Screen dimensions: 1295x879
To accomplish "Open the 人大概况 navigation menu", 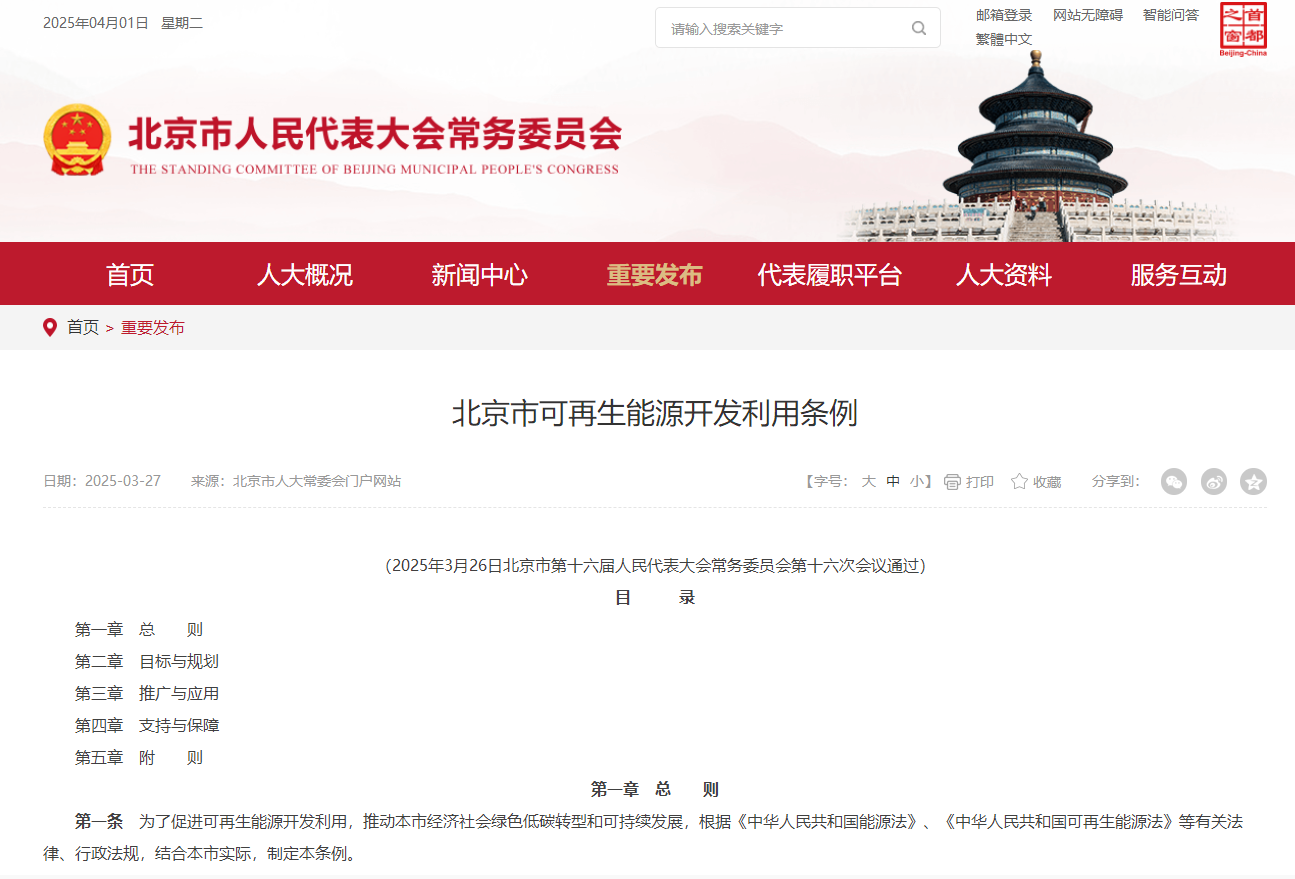I will (304, 275).
